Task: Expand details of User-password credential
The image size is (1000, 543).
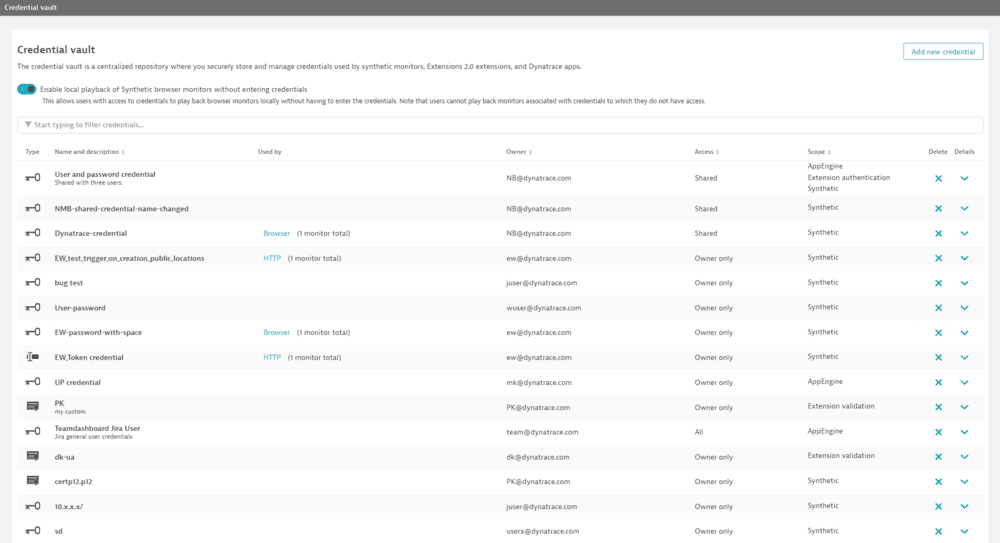Action: (964, 308)
